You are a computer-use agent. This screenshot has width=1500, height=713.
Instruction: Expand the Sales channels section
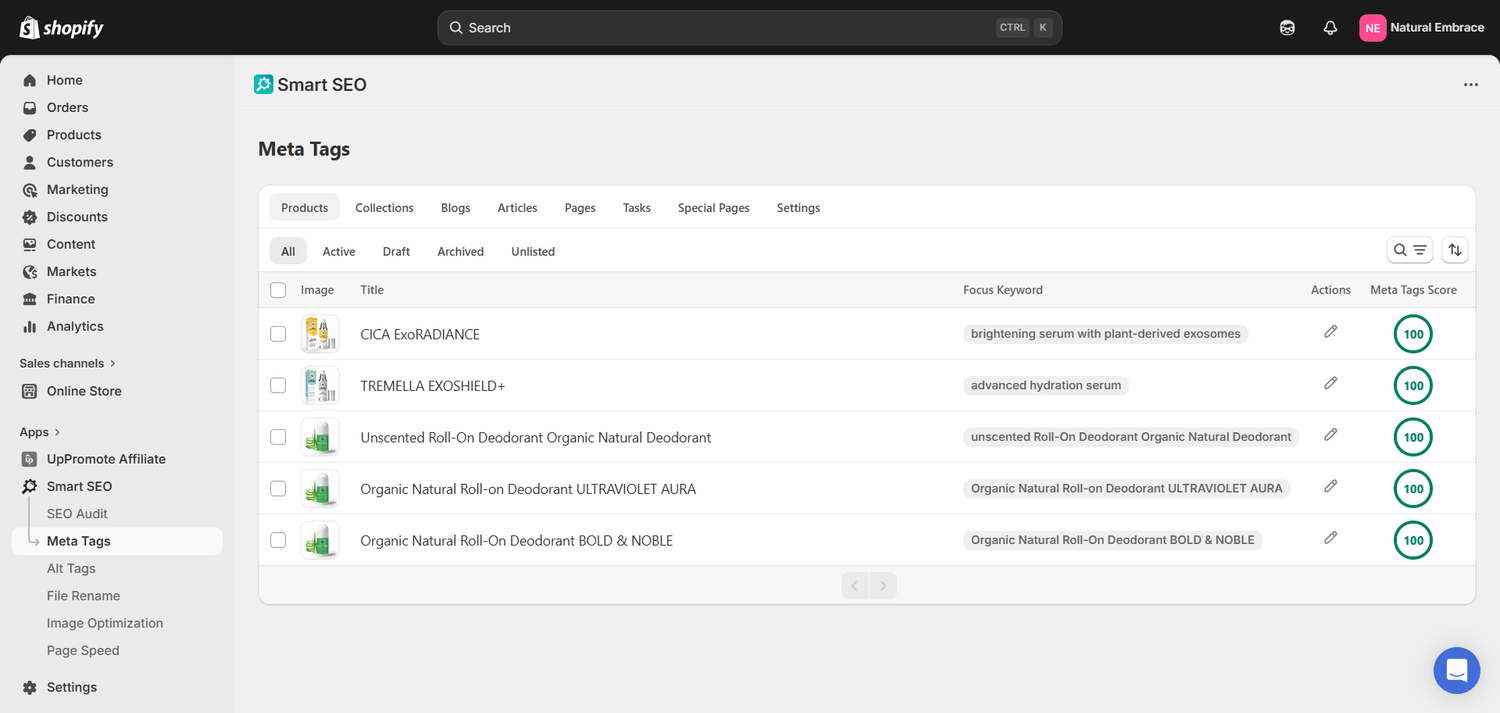click(68, 363)
